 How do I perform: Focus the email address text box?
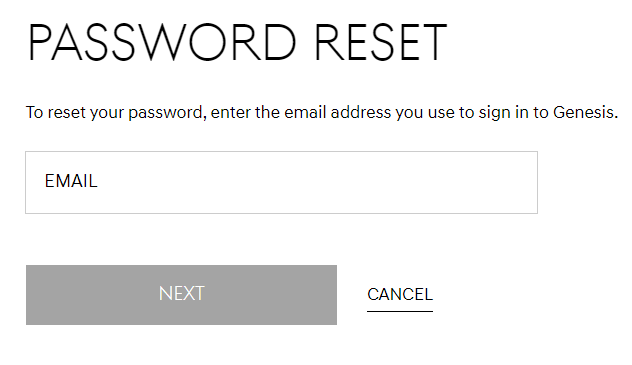[281, 182]
